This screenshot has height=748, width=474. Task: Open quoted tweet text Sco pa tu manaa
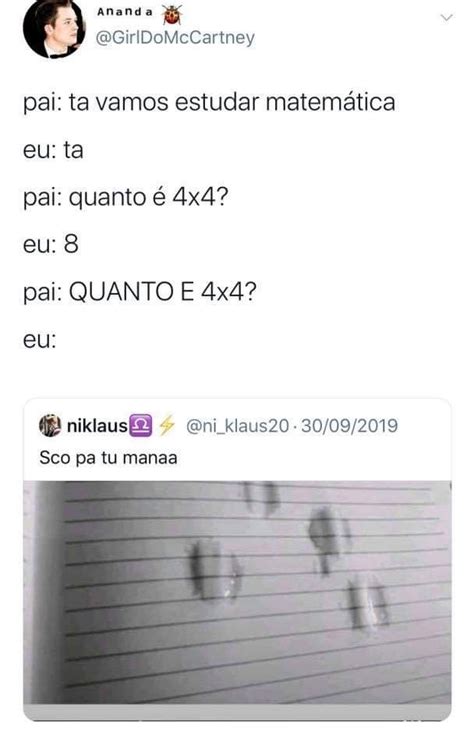pos(108,458)
